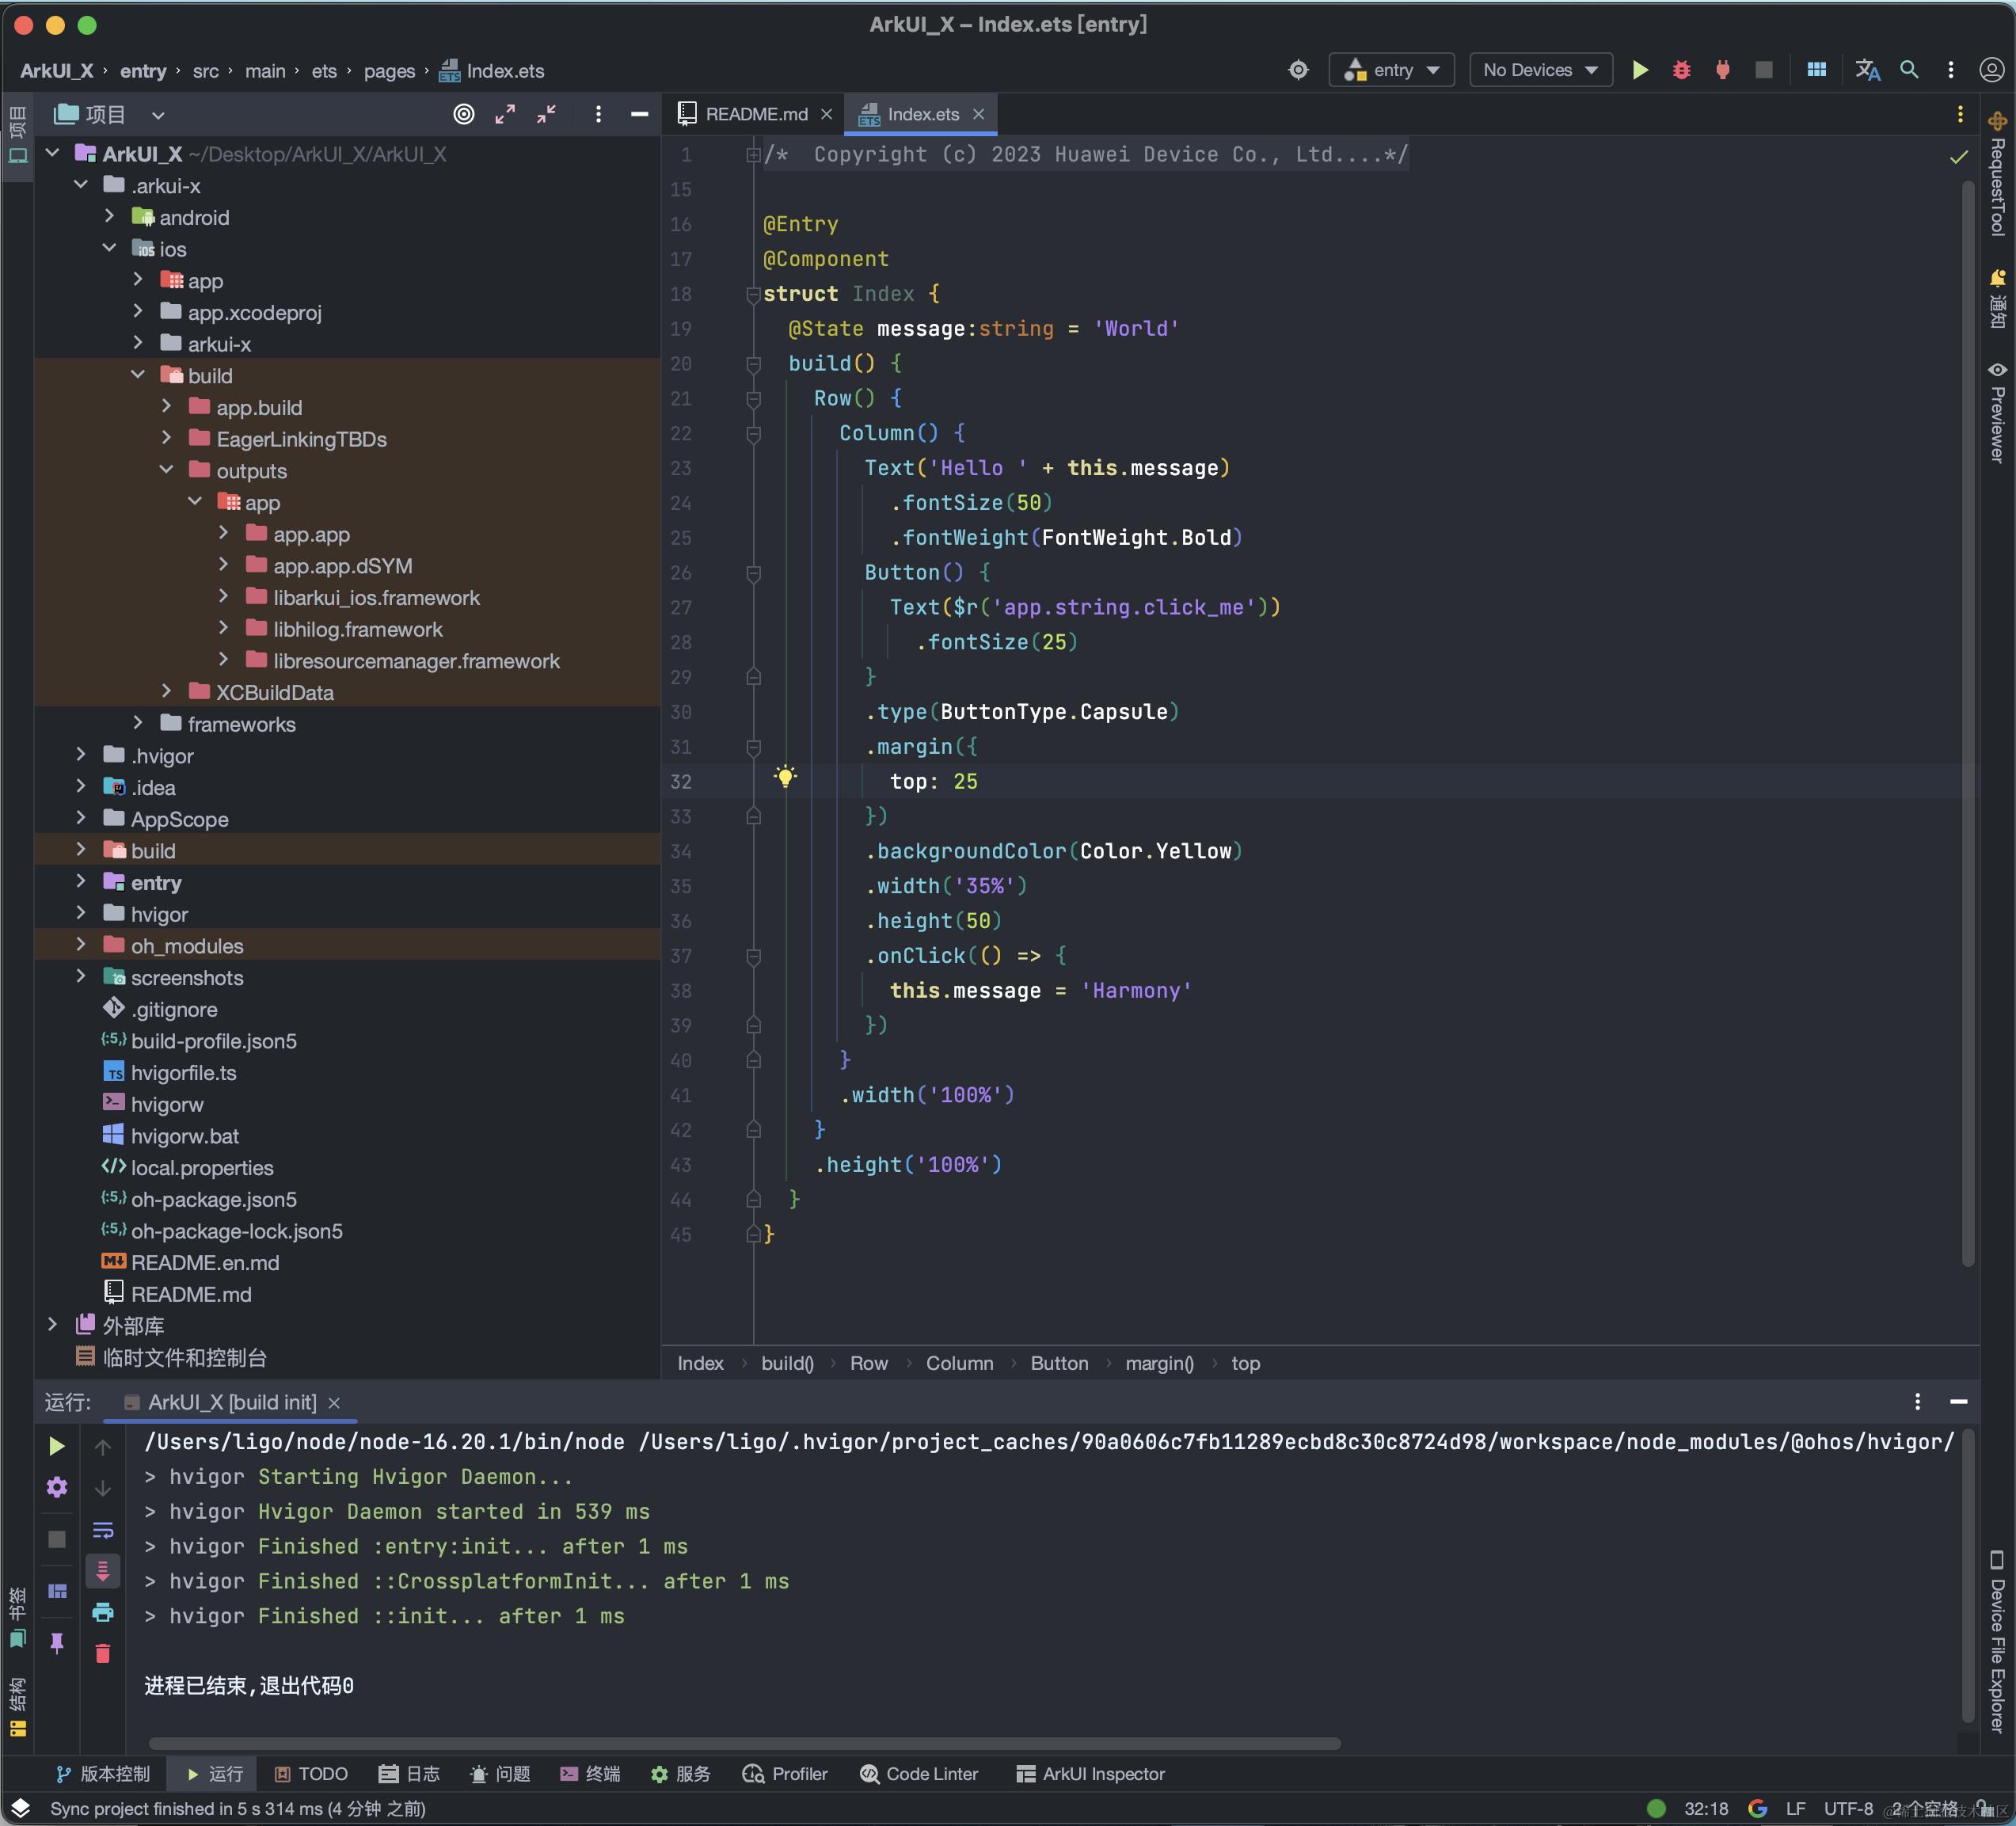Image resolution: width=2016 pixels, height=1826 pixels.
Task: Open the entry module configuration dropdown
Action: pyautogui.click(x=1391, y=70)
